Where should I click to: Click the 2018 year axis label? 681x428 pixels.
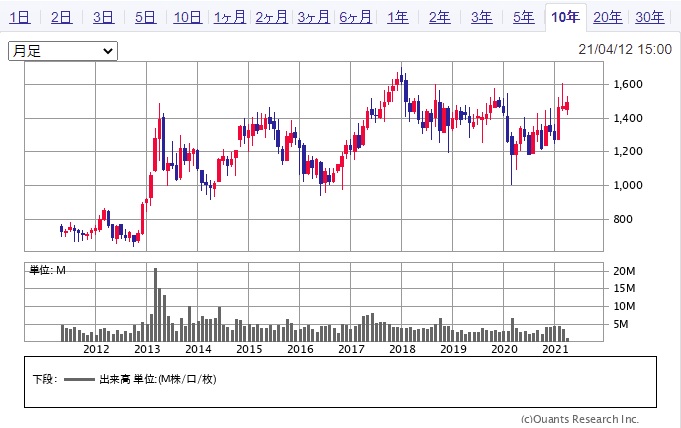[402, 349]
